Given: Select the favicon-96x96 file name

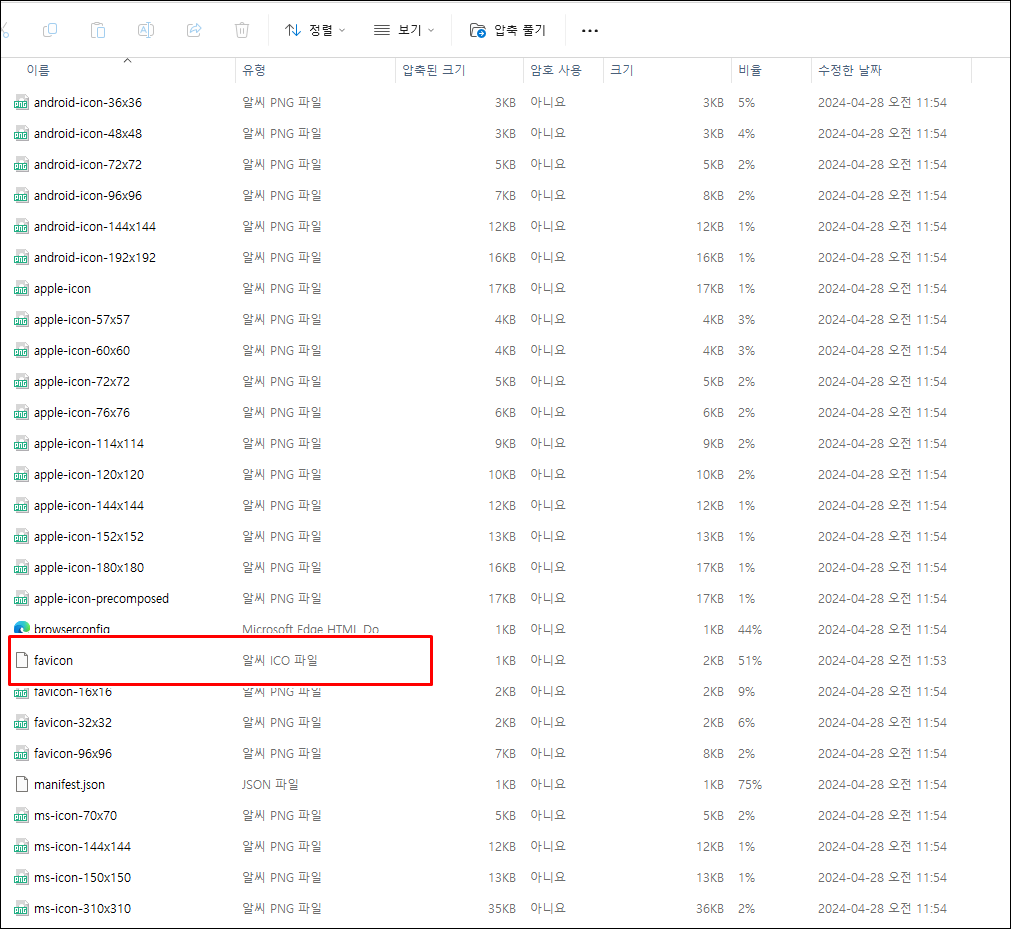Looking at the screenshot, I should click(x=73, y=754).
